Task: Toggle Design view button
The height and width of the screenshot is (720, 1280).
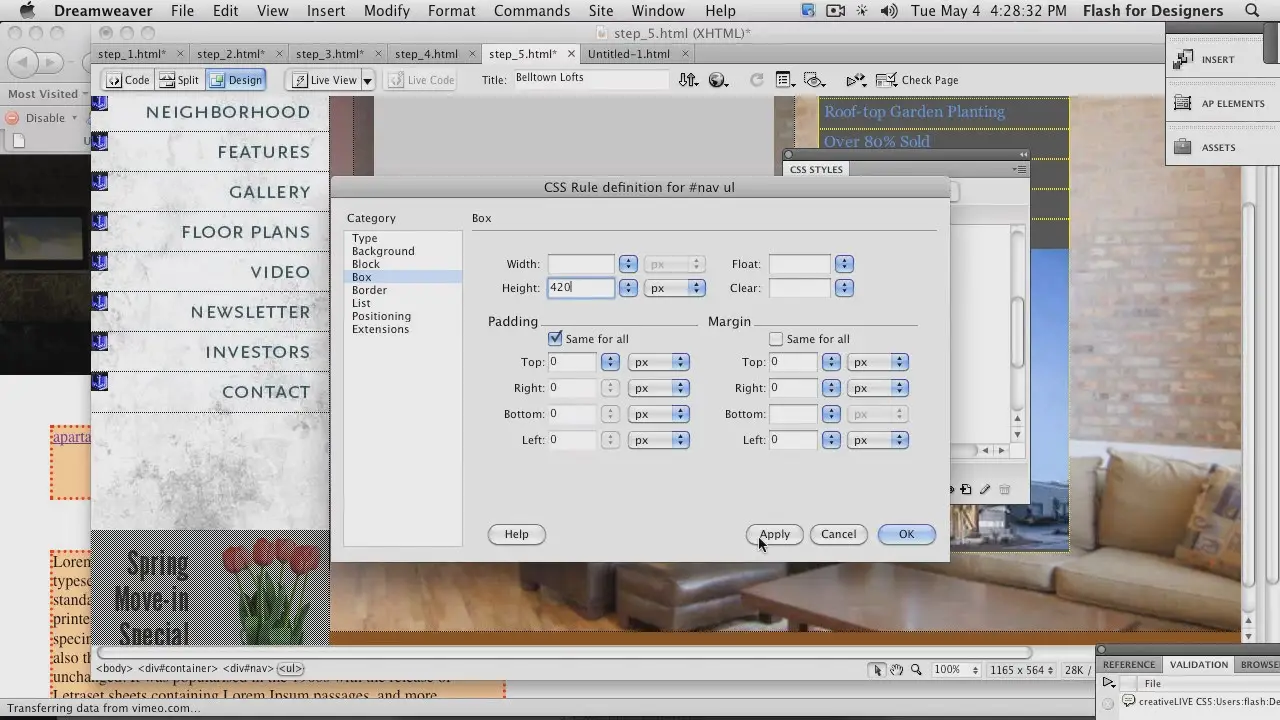Action: tap(236, 80)
